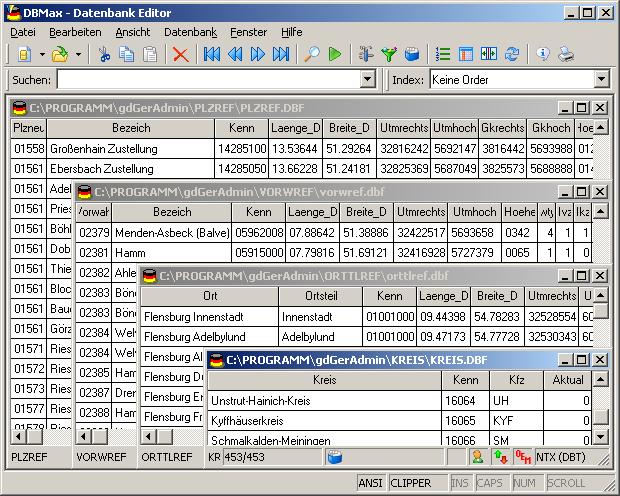Open the dropdown arrow beside open-folder icon
The height and width of the screenshot is (496, 620).
point(78,54)
